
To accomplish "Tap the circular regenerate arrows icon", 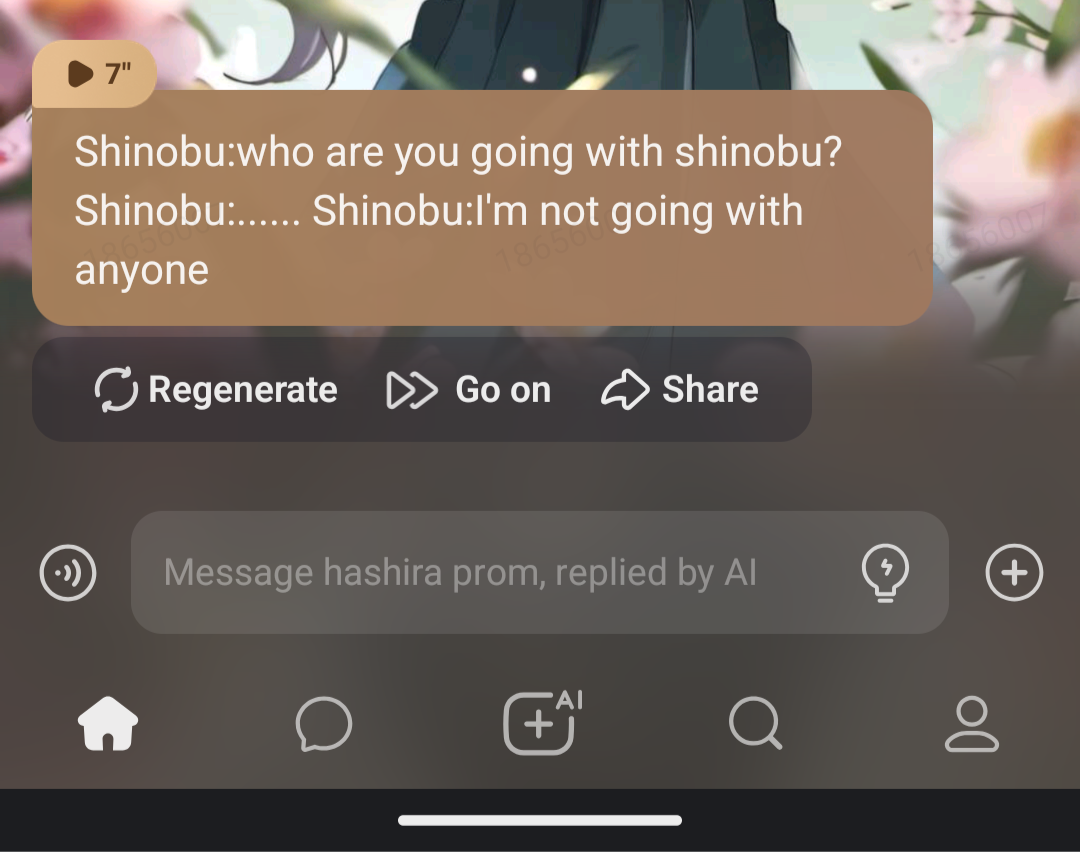I will coord(116,390).
